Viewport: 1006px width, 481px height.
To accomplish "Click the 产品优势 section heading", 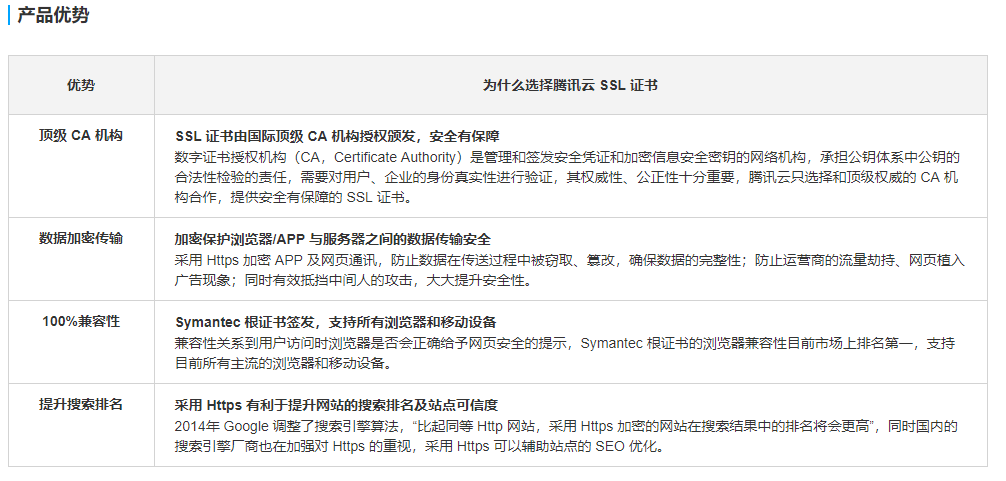I will pyautogui.click(x=53, y=15).
